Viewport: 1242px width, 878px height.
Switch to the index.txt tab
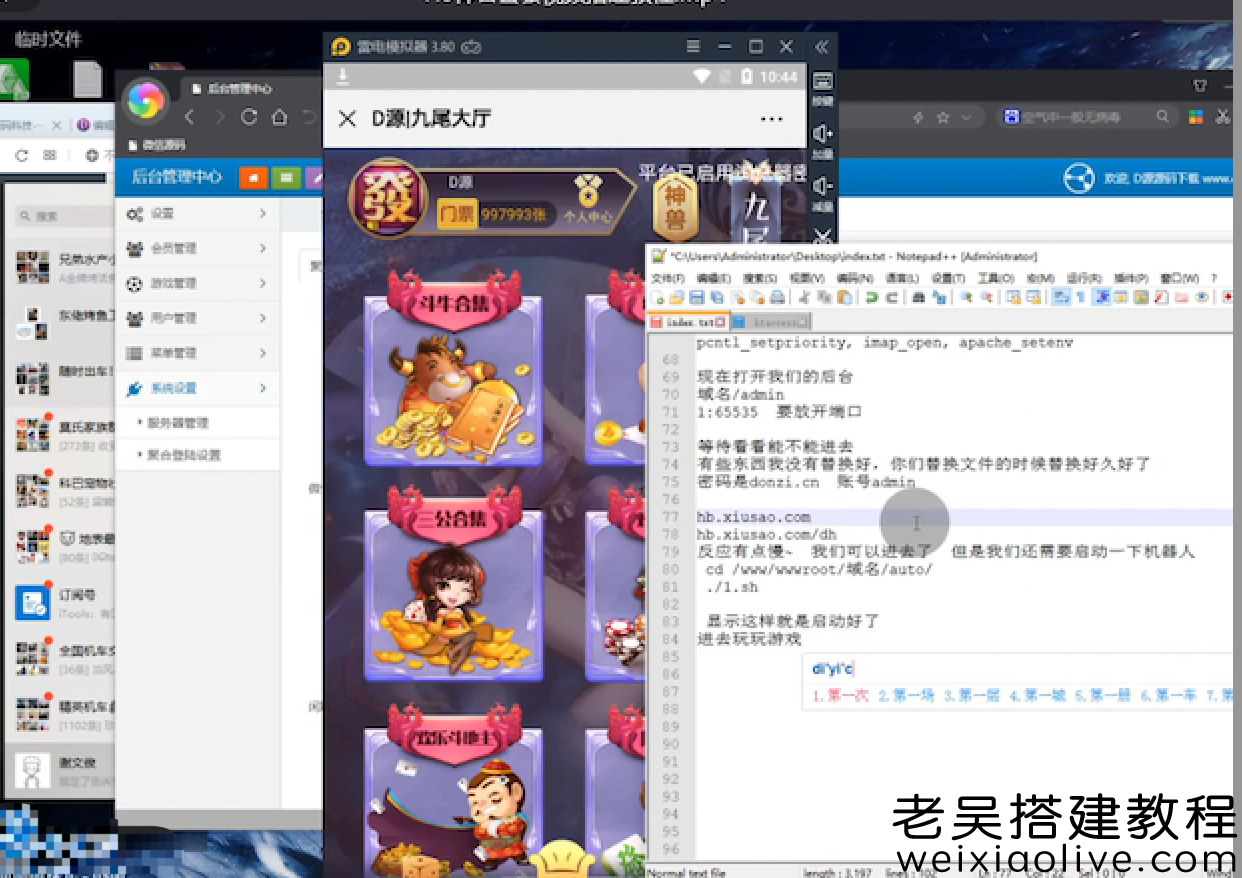coord(687,322)
